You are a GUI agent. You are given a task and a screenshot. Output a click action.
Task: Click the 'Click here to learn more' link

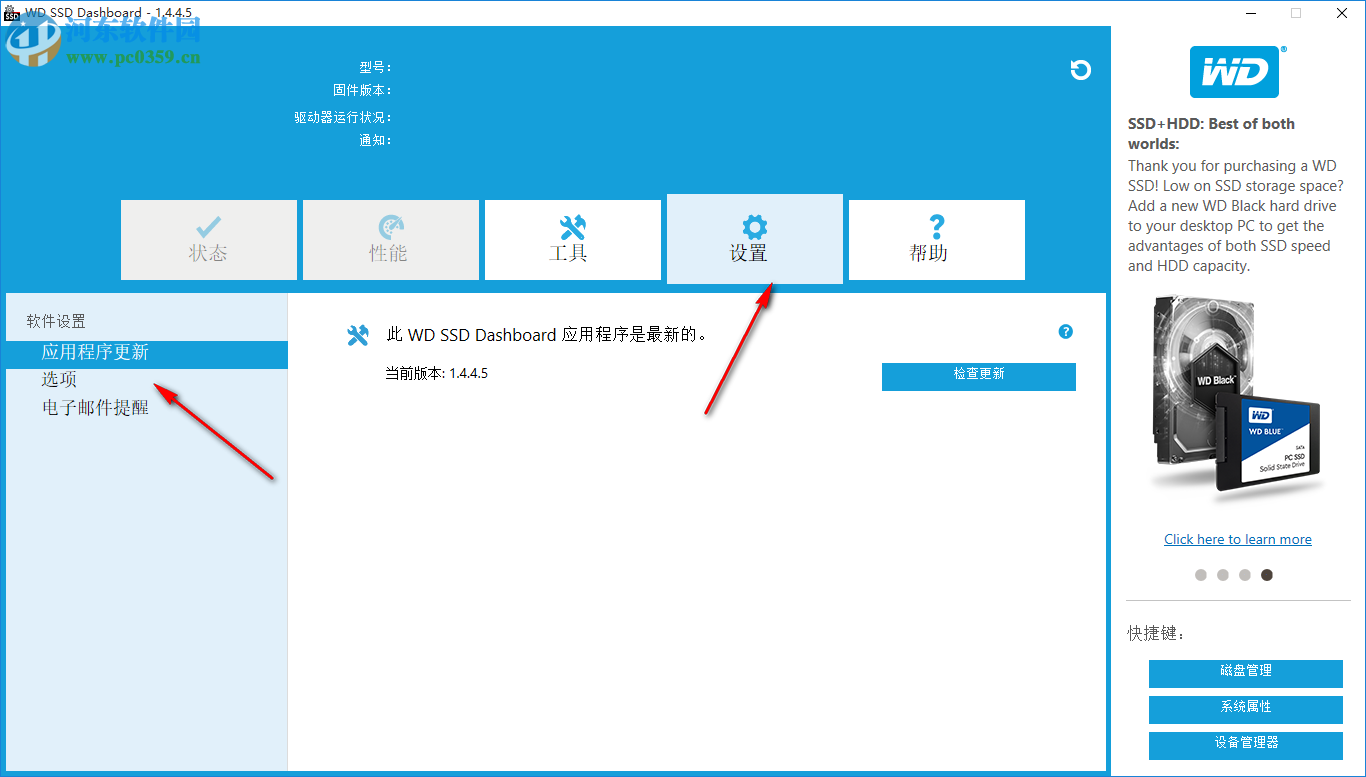(x=1237, y=539)
